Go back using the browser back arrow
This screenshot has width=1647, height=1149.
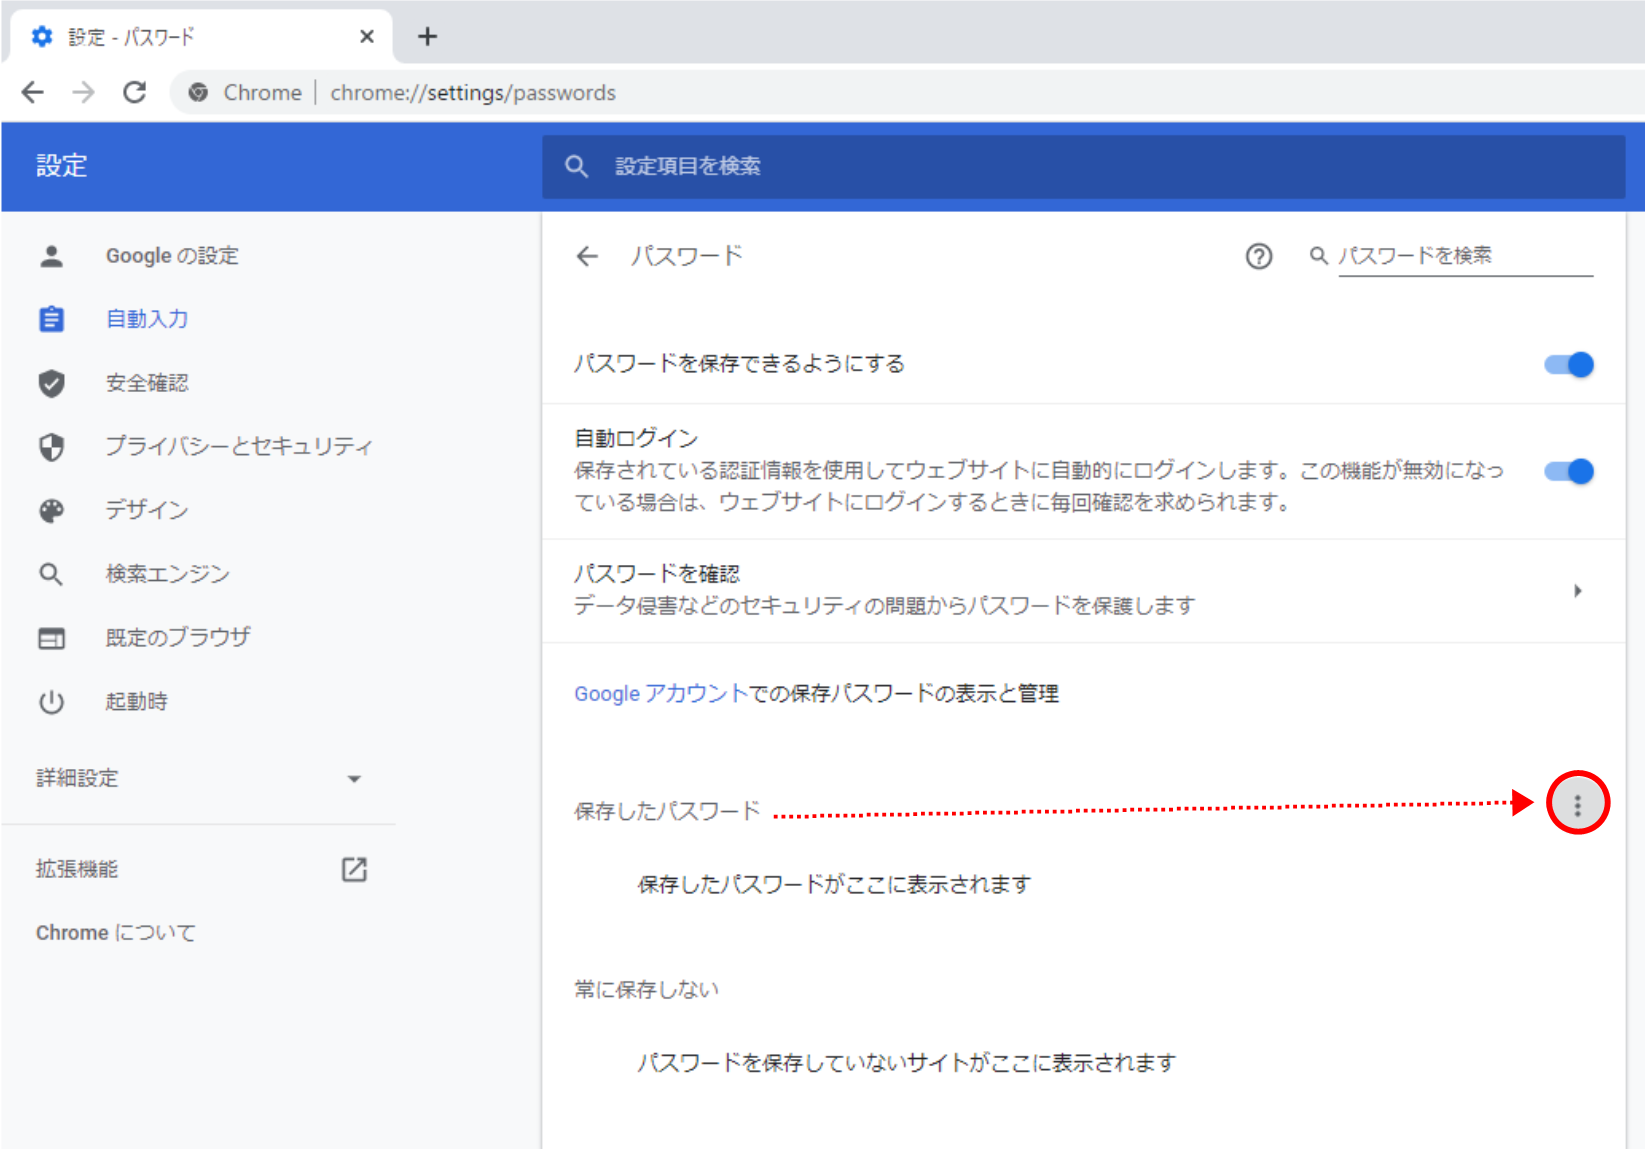[x=33, y=93]
